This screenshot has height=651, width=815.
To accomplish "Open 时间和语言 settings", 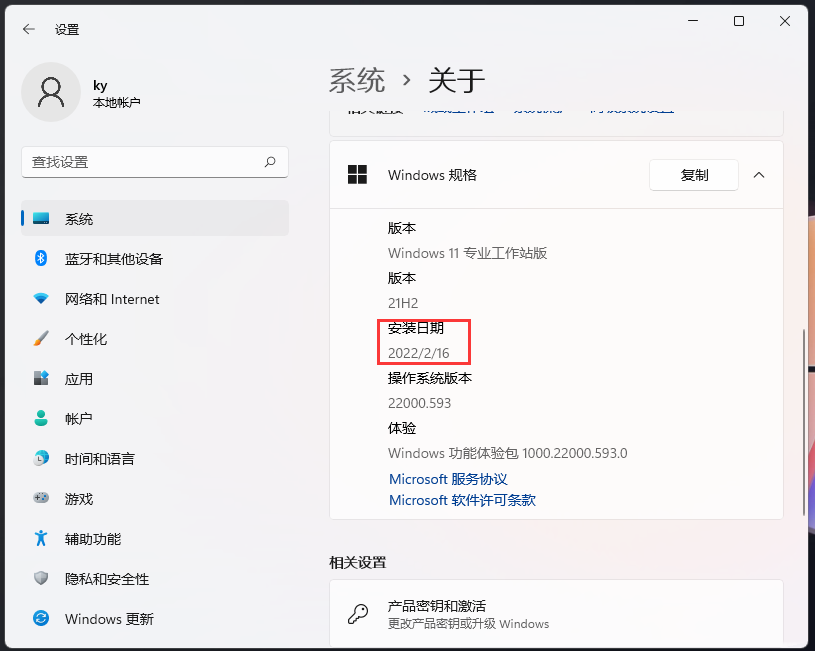I will [x=86, y=459].
